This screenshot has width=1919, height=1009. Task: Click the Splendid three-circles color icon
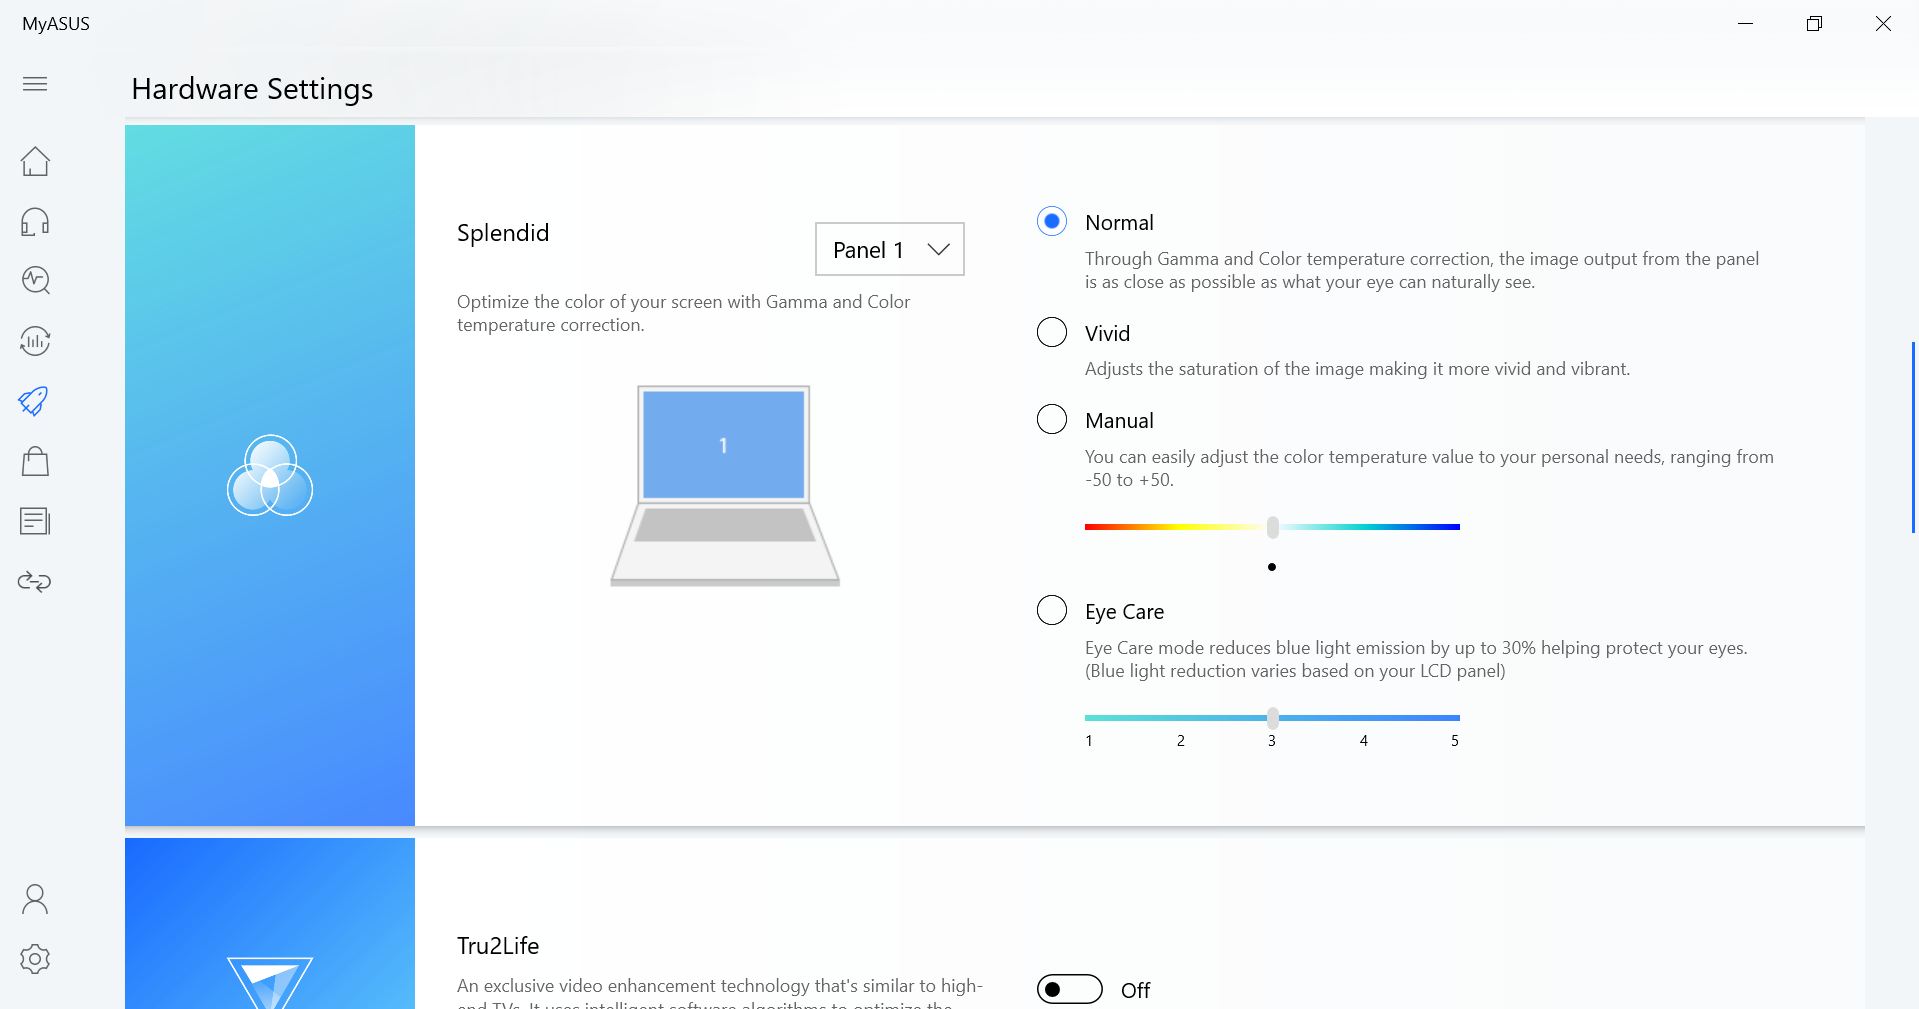[270, 476]
